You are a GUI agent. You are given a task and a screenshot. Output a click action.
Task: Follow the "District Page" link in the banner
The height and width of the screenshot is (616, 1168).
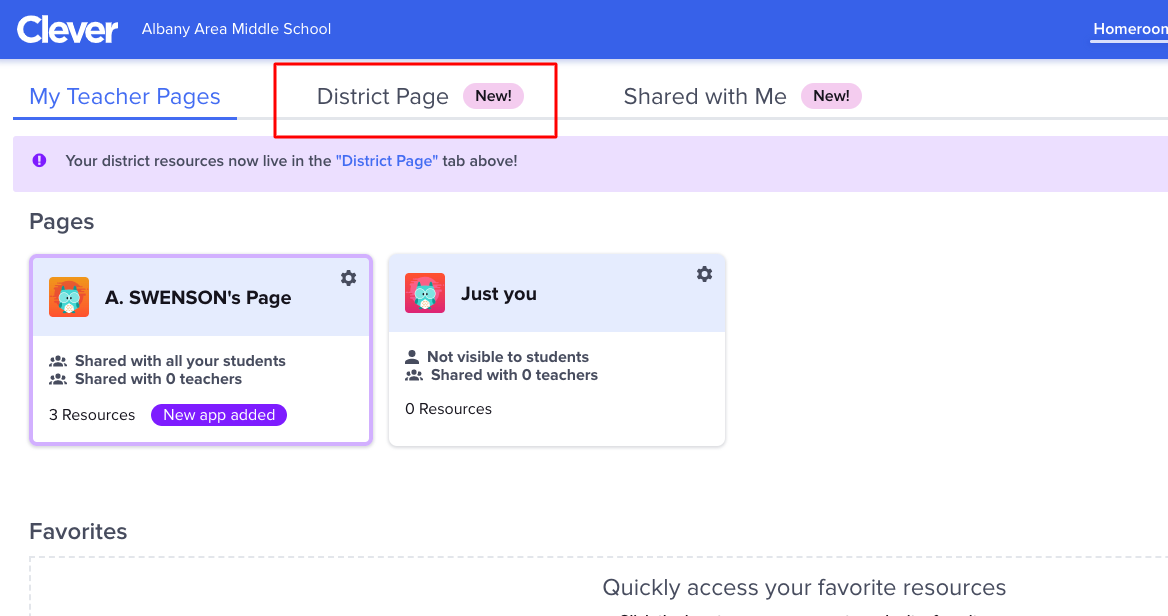click(387, 161)
